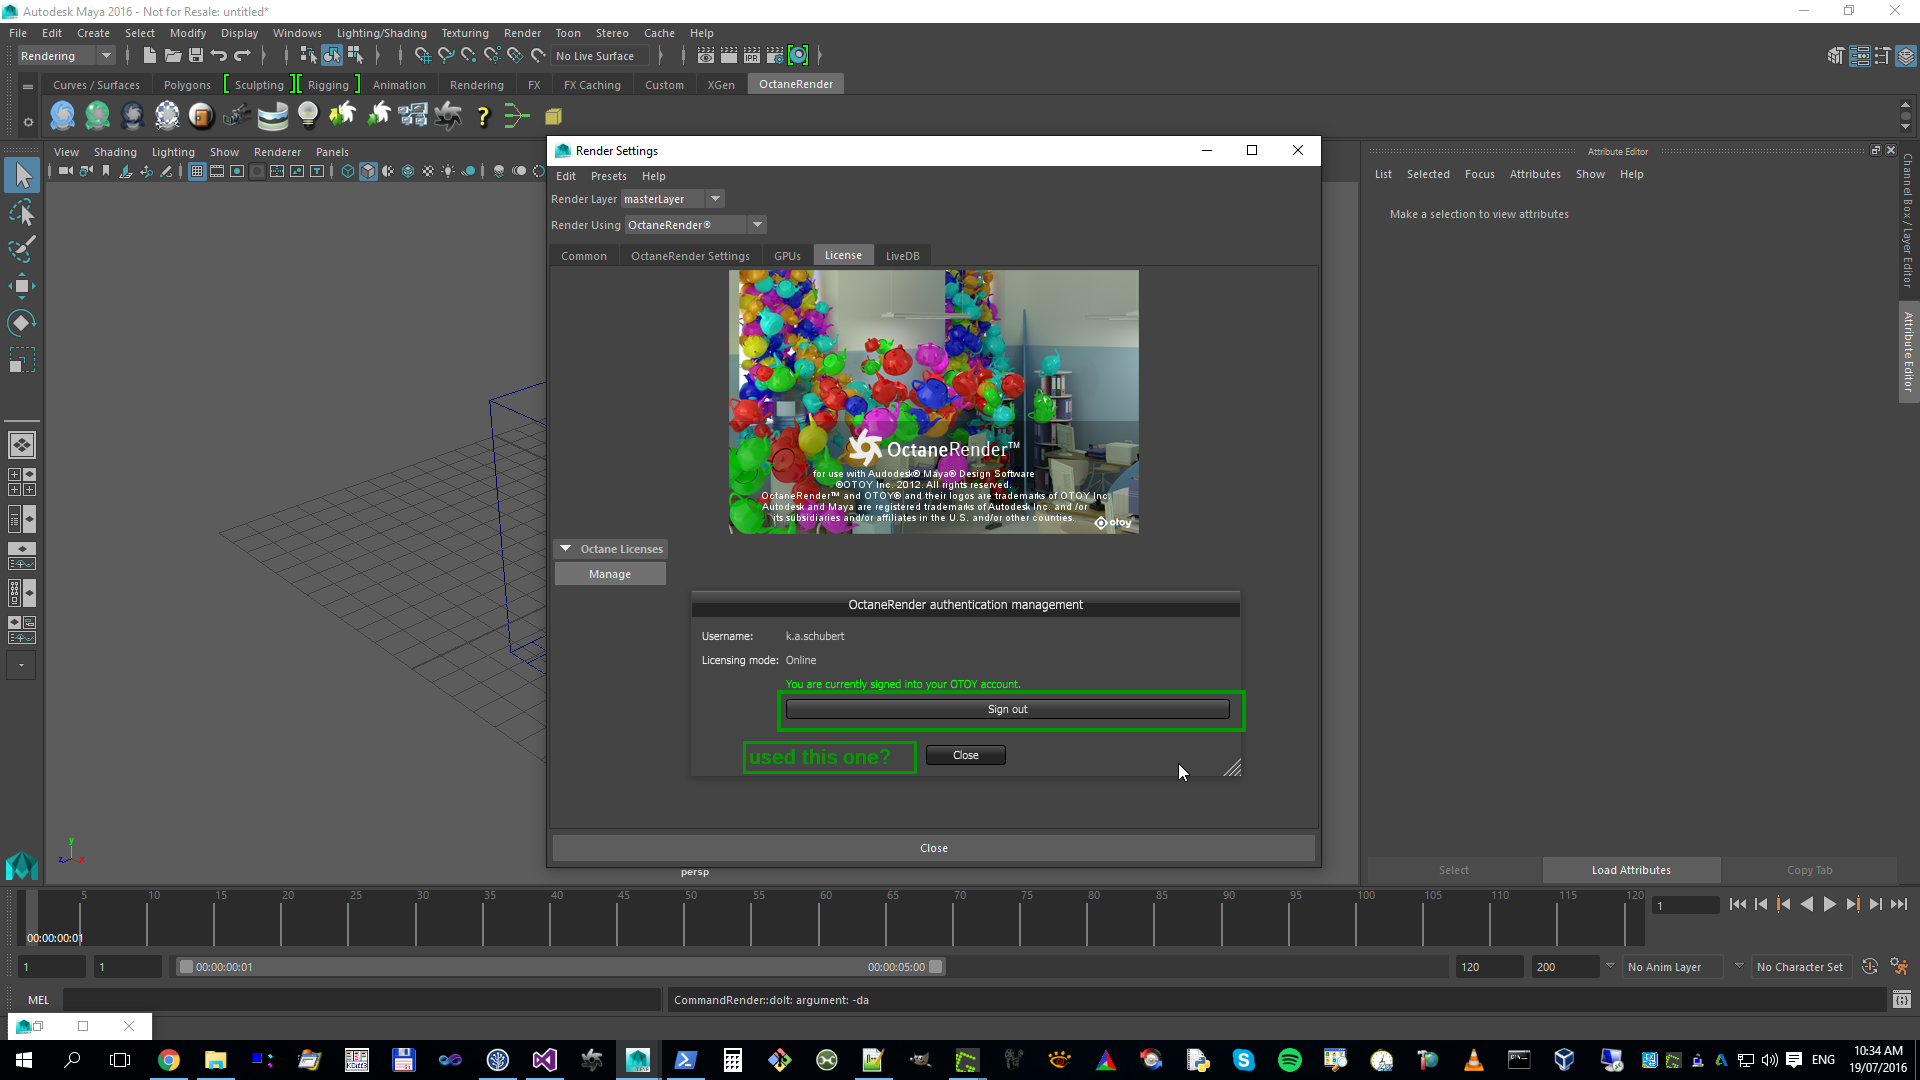This screenshot has height=1080, width=1920.
Task: Collapse the Octane Licenses section
Action: 566,549
